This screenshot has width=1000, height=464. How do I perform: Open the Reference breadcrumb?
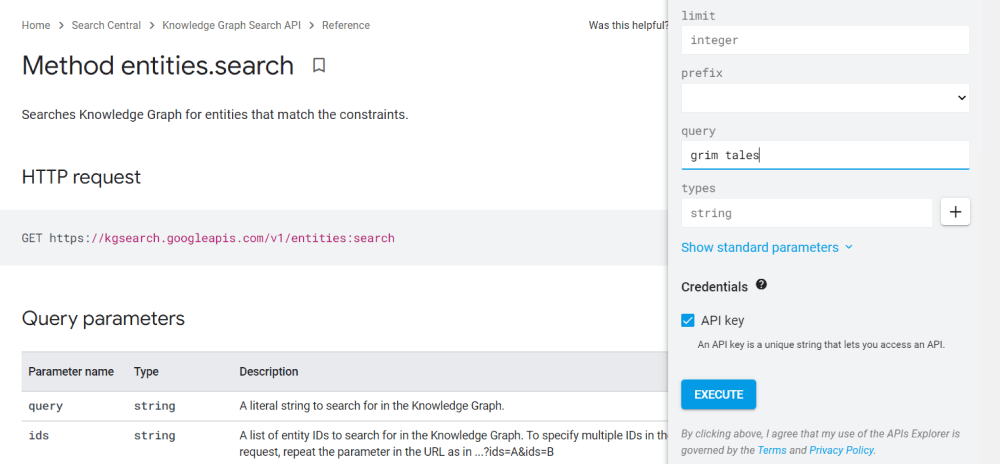[x=346, y=25]
